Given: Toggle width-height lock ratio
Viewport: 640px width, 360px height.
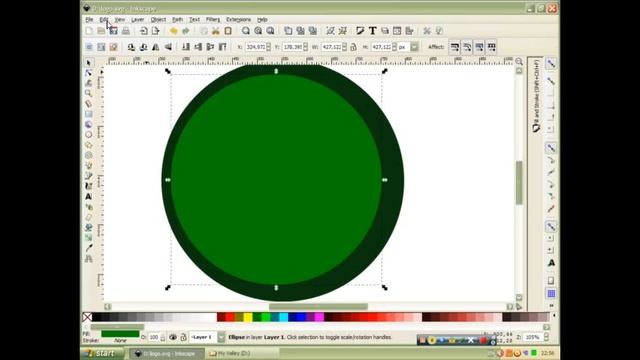Looking at the screenshot, I should 353,47.
